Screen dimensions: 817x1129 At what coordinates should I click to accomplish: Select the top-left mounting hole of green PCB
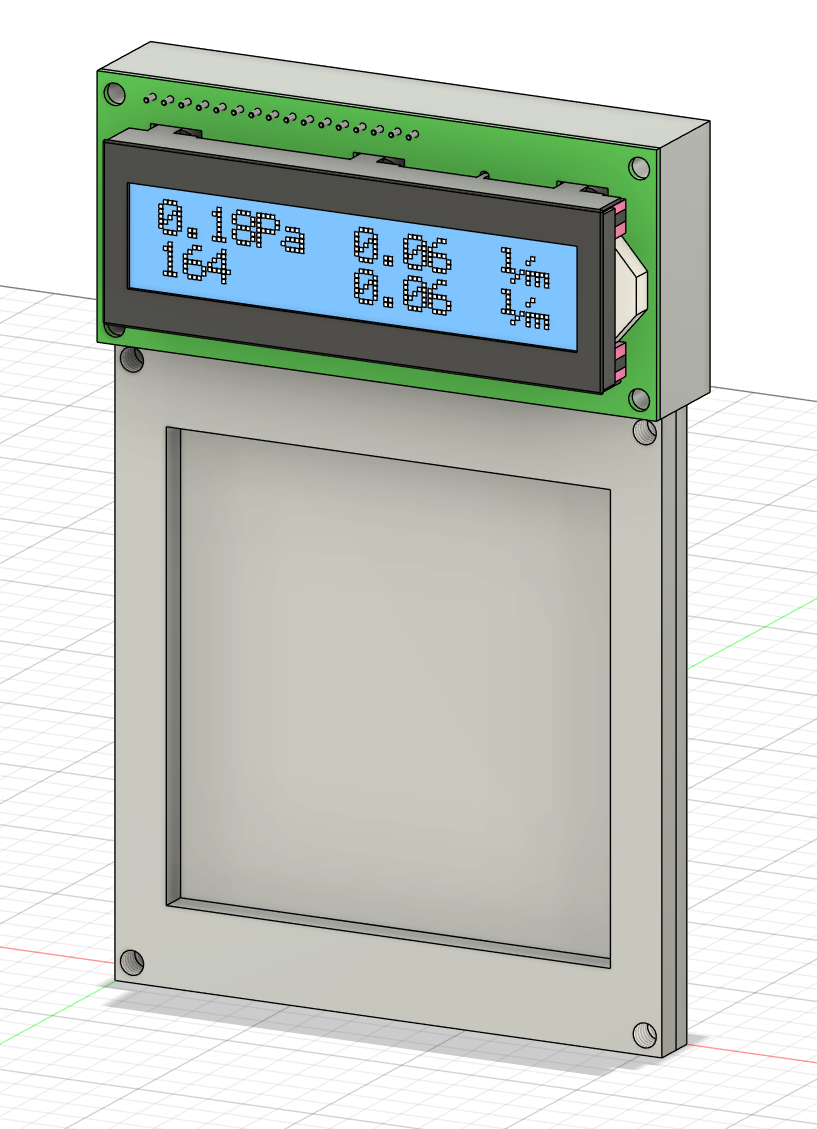[116, 93]
